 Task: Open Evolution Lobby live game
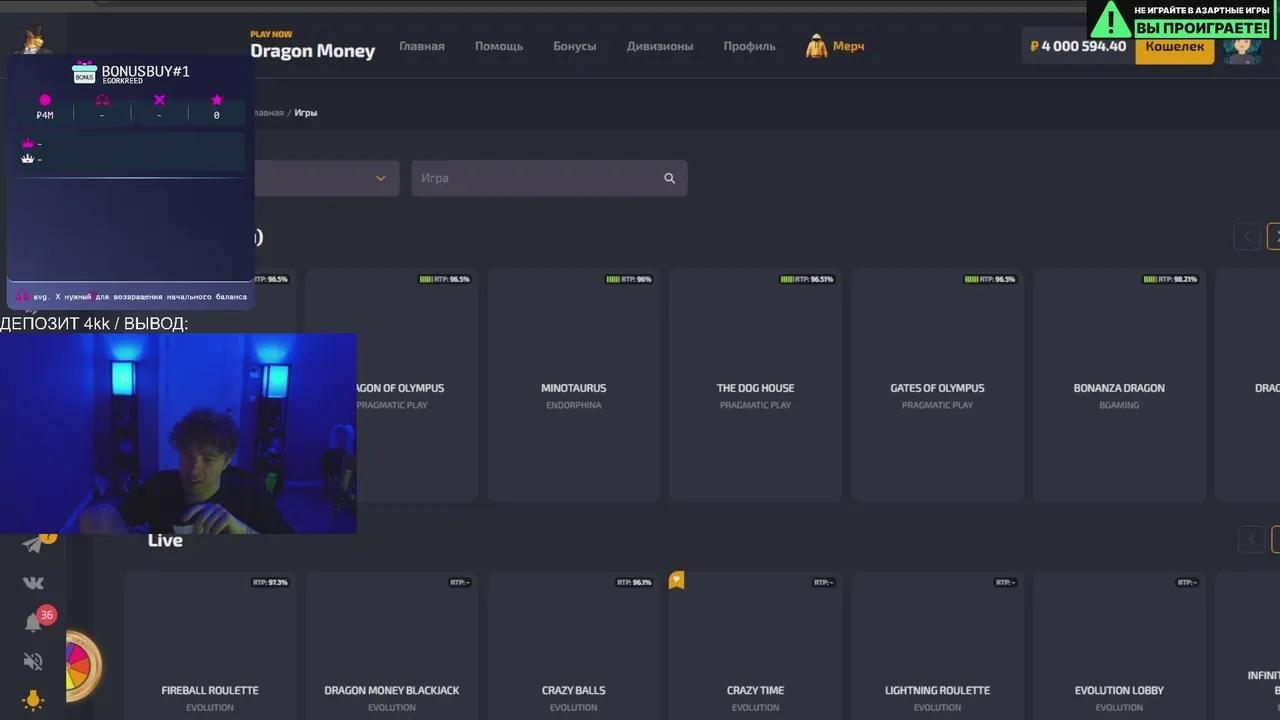pyautogui.click(x=1120, y=645)
